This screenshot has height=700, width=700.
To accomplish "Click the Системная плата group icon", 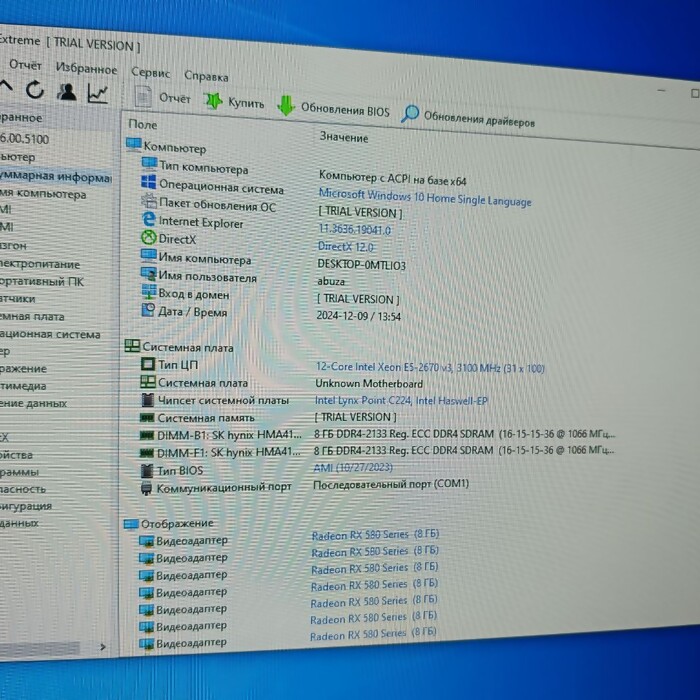I will point(132,346).
